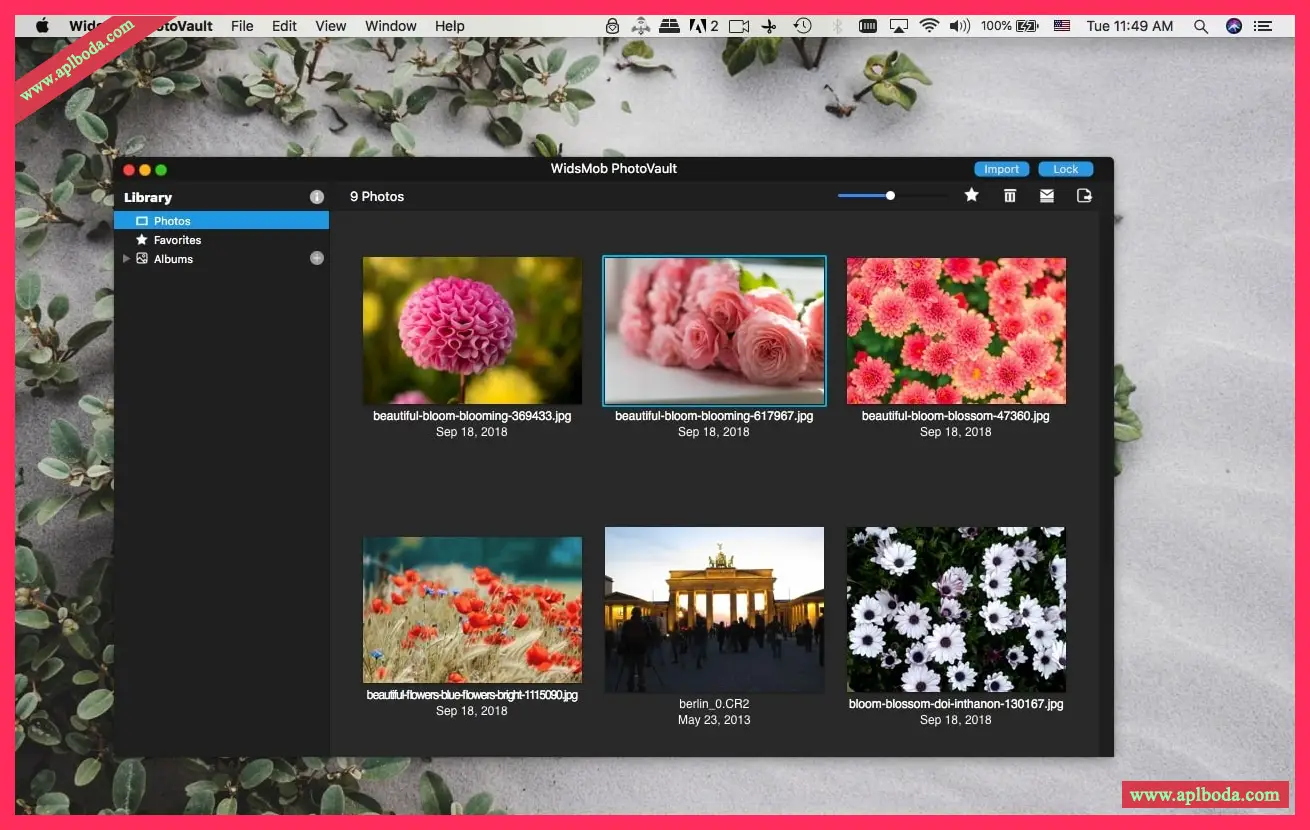Image resolution: width=1310 pixels, height=830 pixels.
Task: Open the File menu
Action: [242, 26]
